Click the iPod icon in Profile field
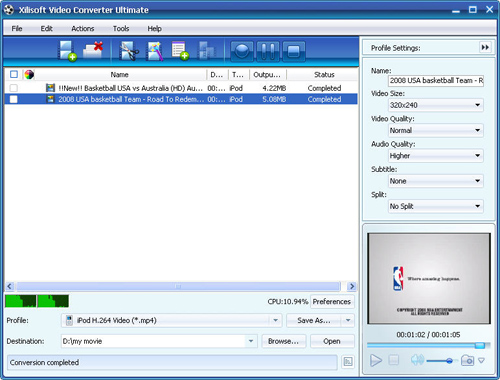500x380 pixels. click(x=69, y=320)
